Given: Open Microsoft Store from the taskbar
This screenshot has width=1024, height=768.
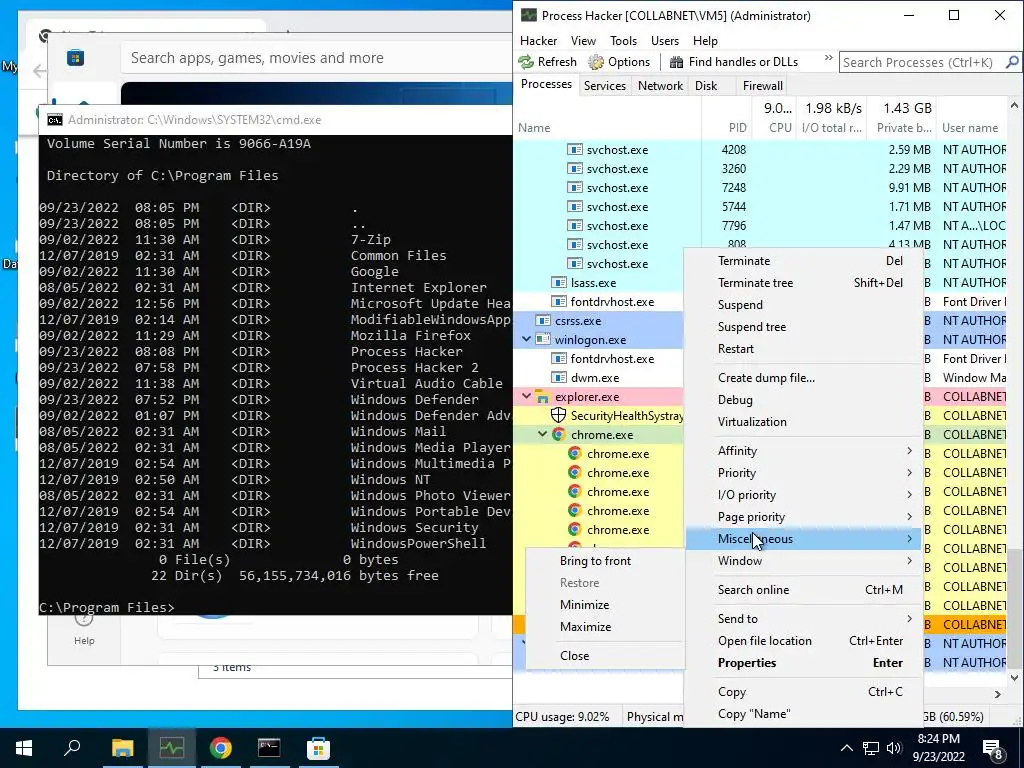Looking at the screenshot, I should pyautogui.click(x=318, y=748).
